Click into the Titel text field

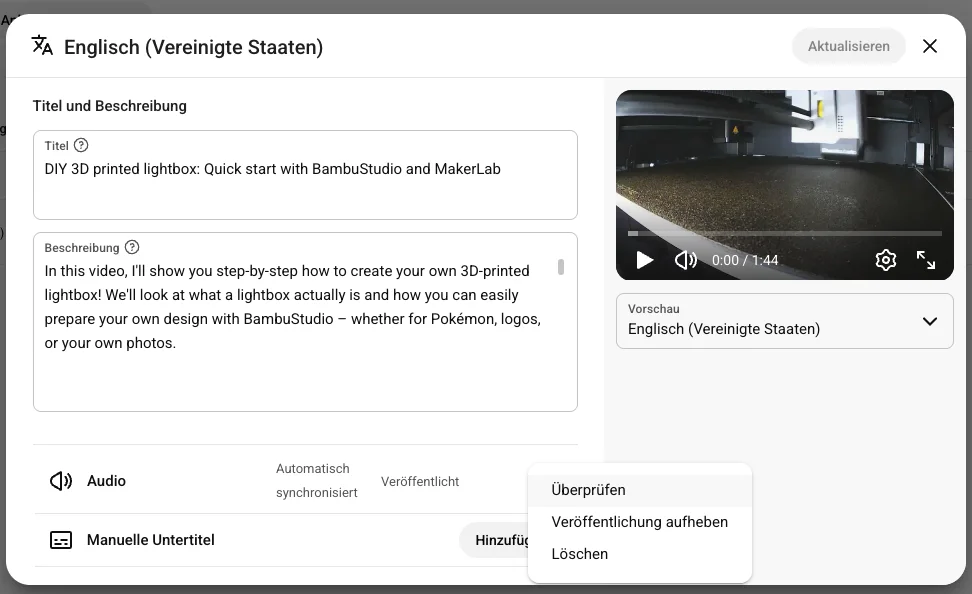pos(305,175)
